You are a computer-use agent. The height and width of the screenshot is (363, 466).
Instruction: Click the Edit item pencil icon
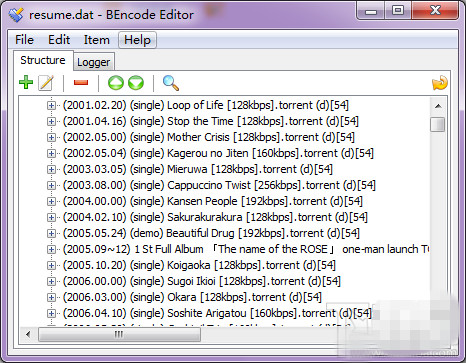tap(46, 83)
